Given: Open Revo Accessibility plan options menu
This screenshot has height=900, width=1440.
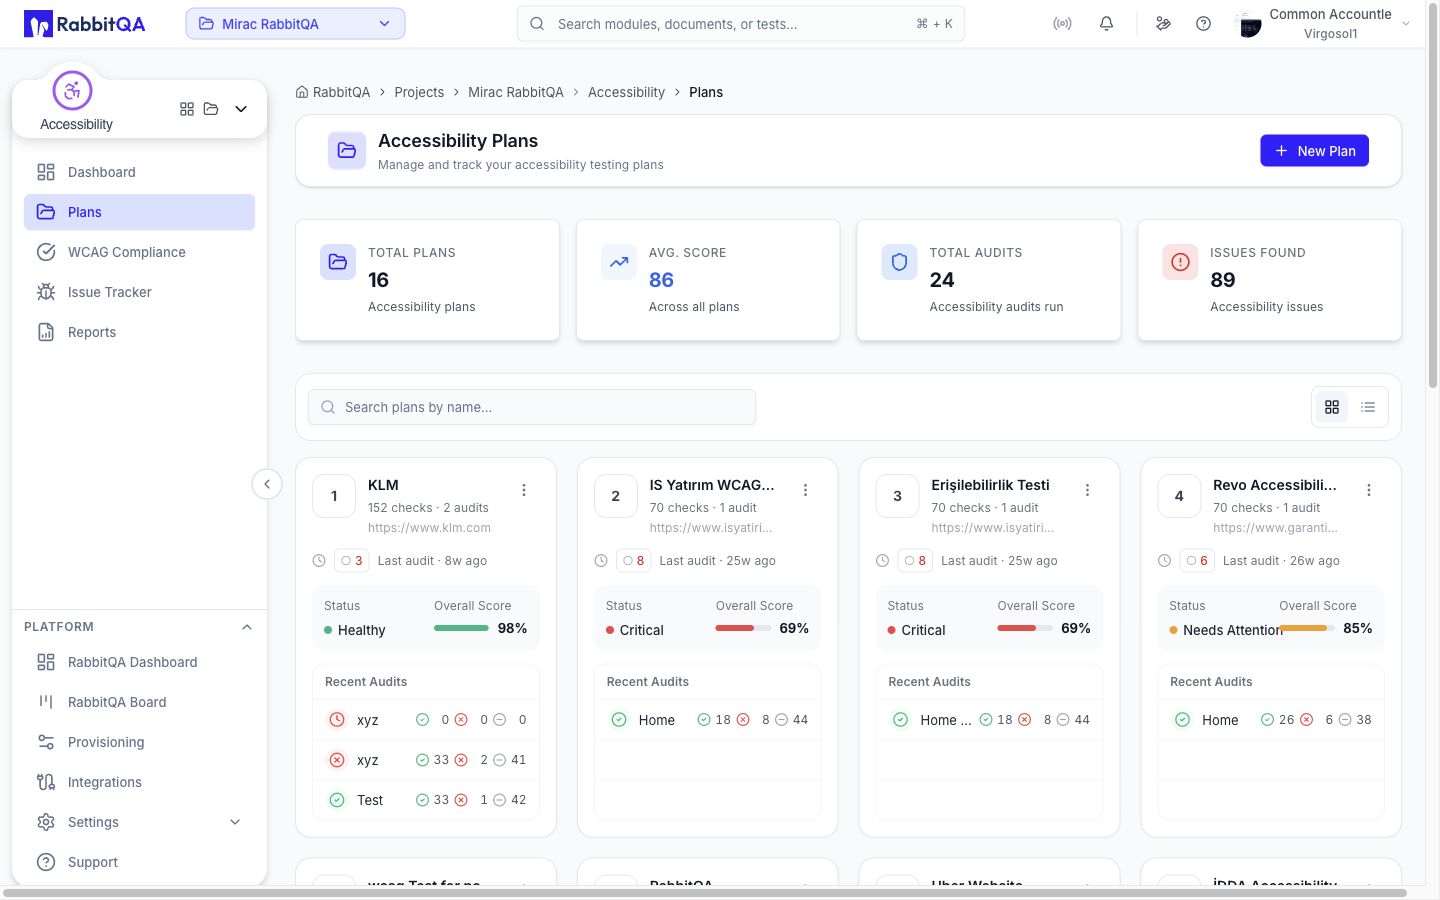Looking at the screenshot, I should coord(1369,490).
